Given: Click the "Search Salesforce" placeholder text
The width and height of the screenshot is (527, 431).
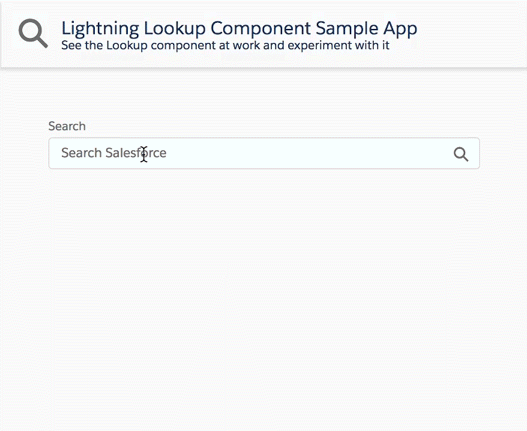Looking at the screenshot, I should (114, 153).
